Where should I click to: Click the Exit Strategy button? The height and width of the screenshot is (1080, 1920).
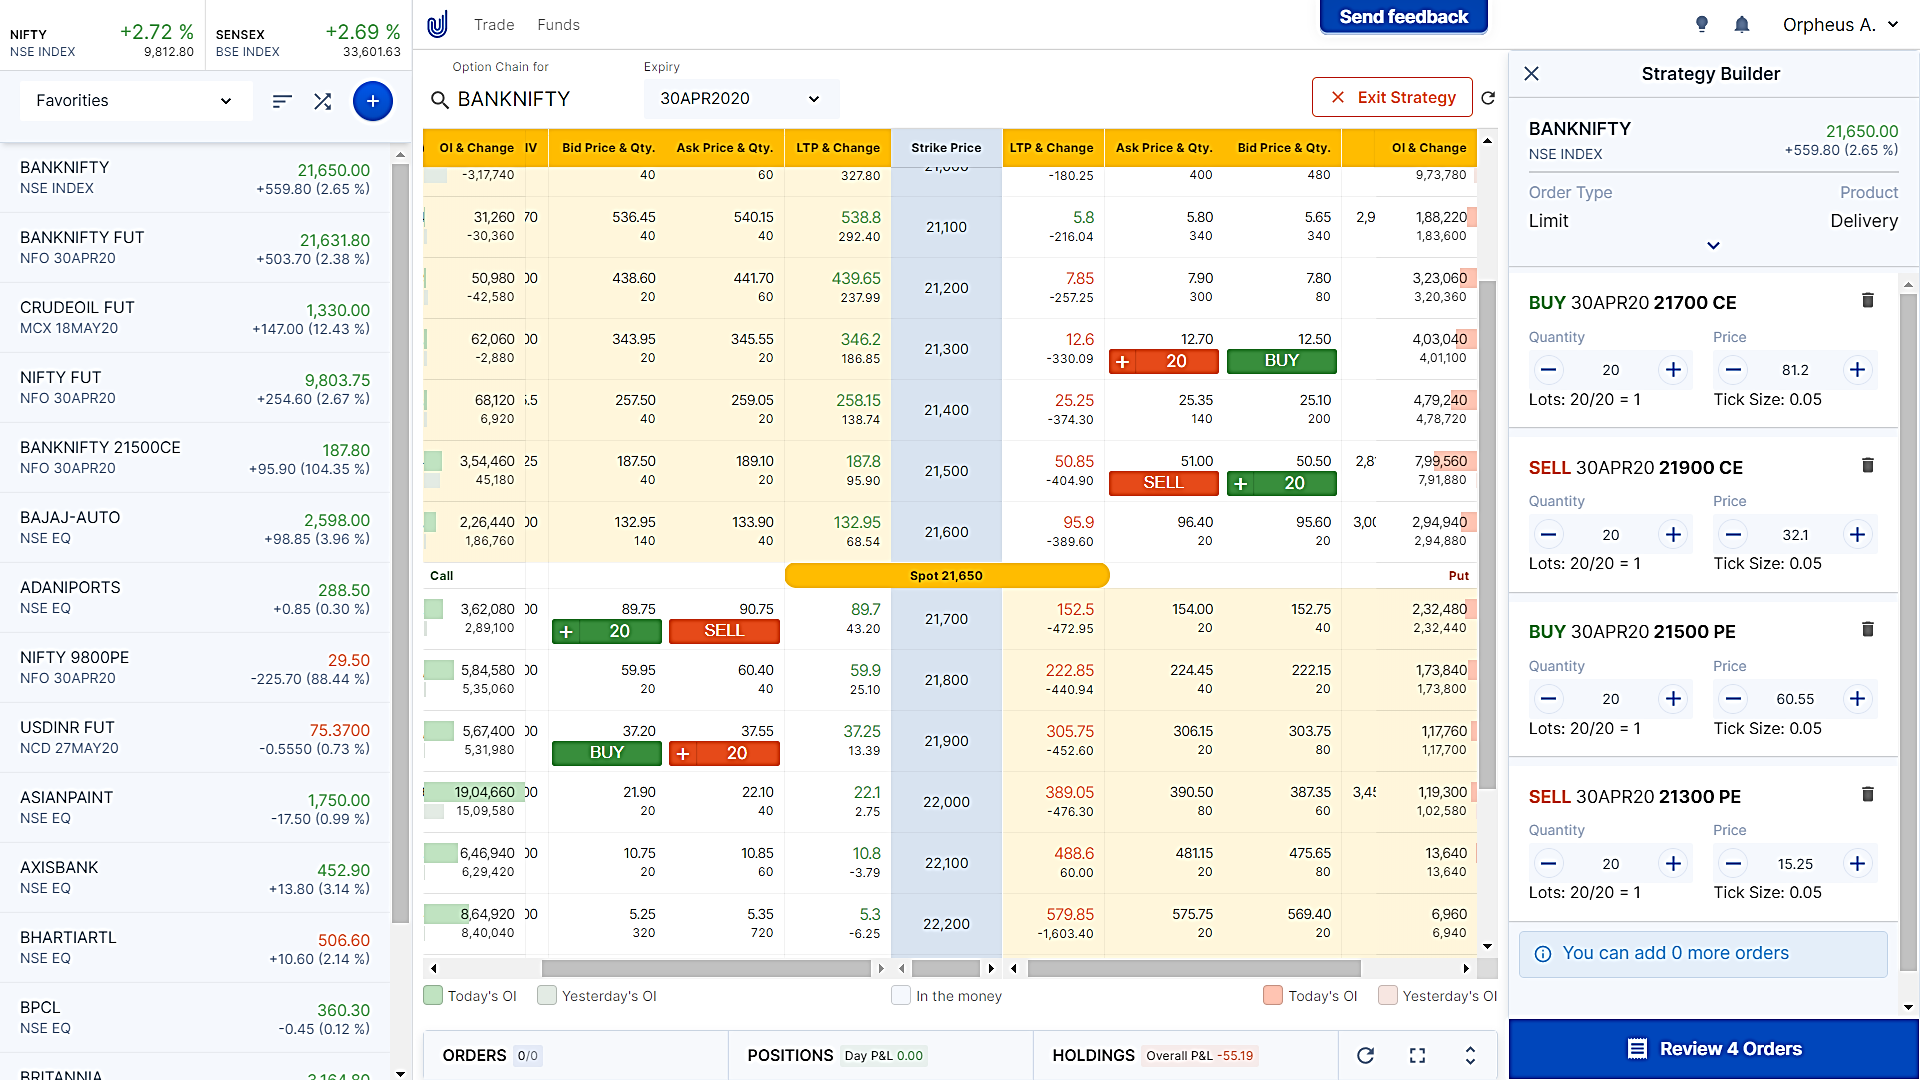coord(1392,98)
